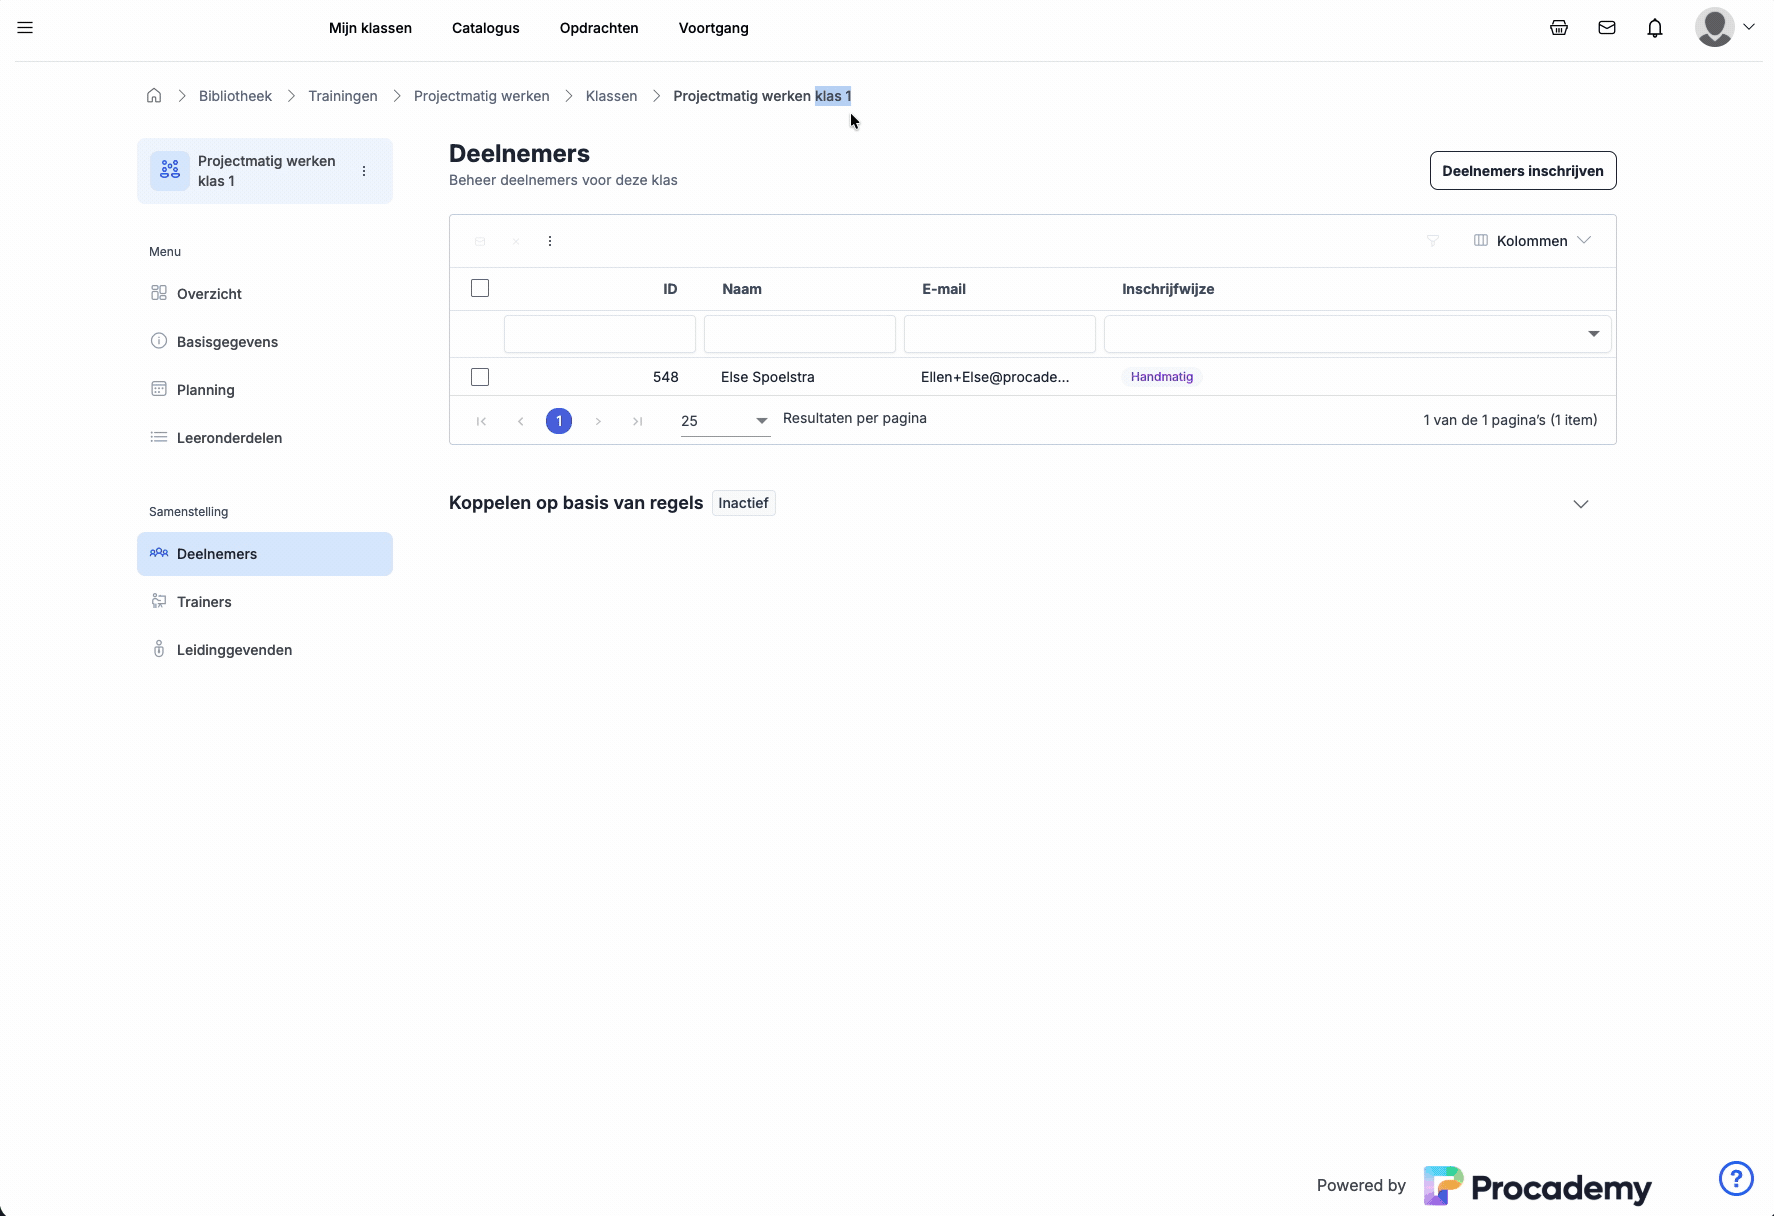This screenshot has width=1774, height=1216.
Task: Click the home icon in breadcrumb
Action: pyautogui.click(x=154, y=96)
